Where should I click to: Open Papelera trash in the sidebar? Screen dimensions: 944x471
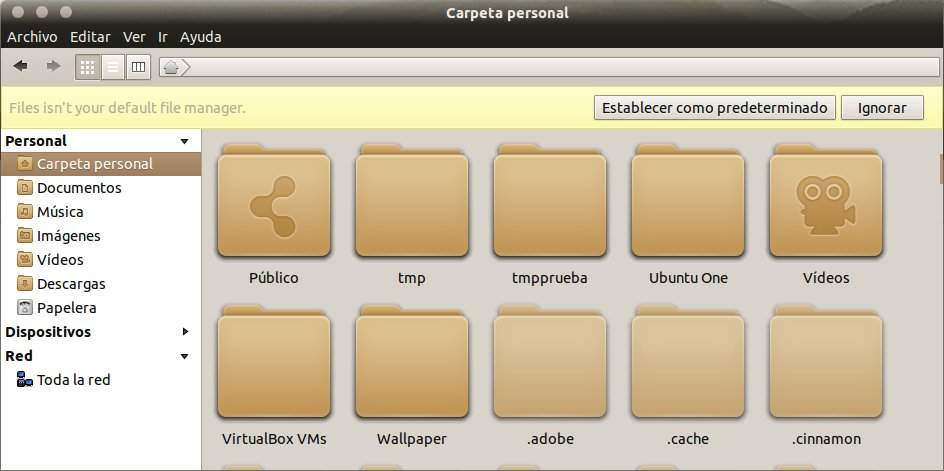[101, 308]
